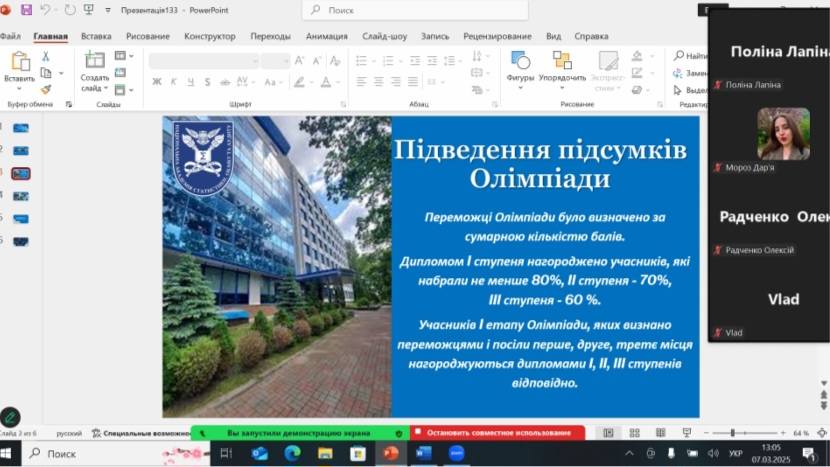Toggle bold formatting (Ж)
This screenshot has height=467, width=830.
pos(157,82)
